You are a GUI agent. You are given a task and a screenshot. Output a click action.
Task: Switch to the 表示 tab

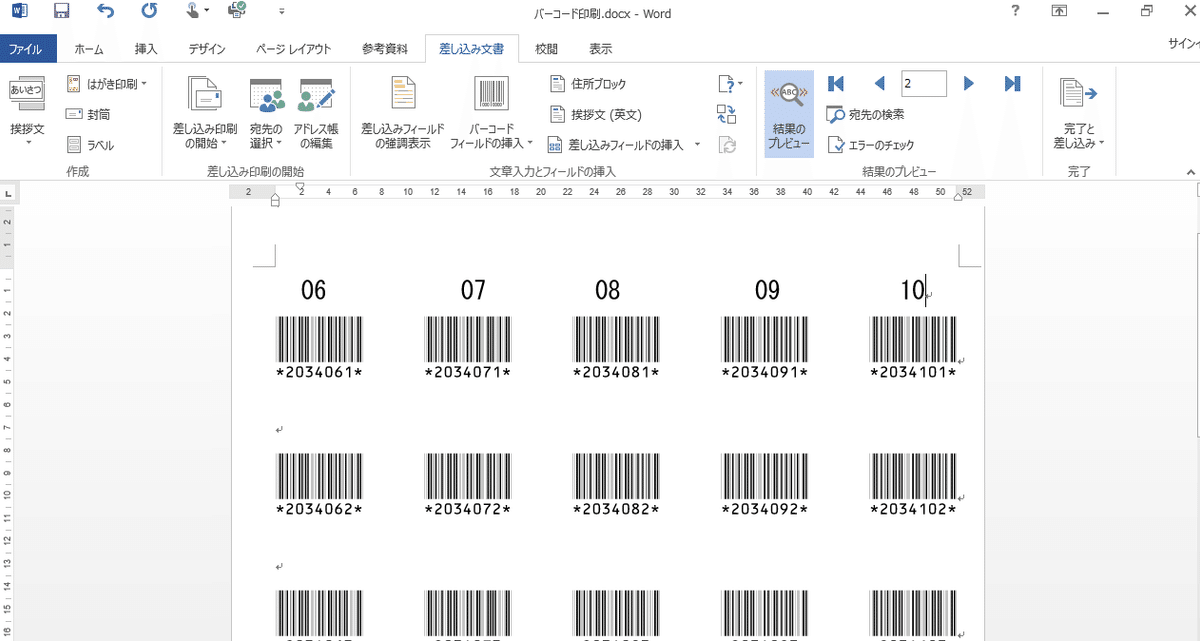coord(600,48)
